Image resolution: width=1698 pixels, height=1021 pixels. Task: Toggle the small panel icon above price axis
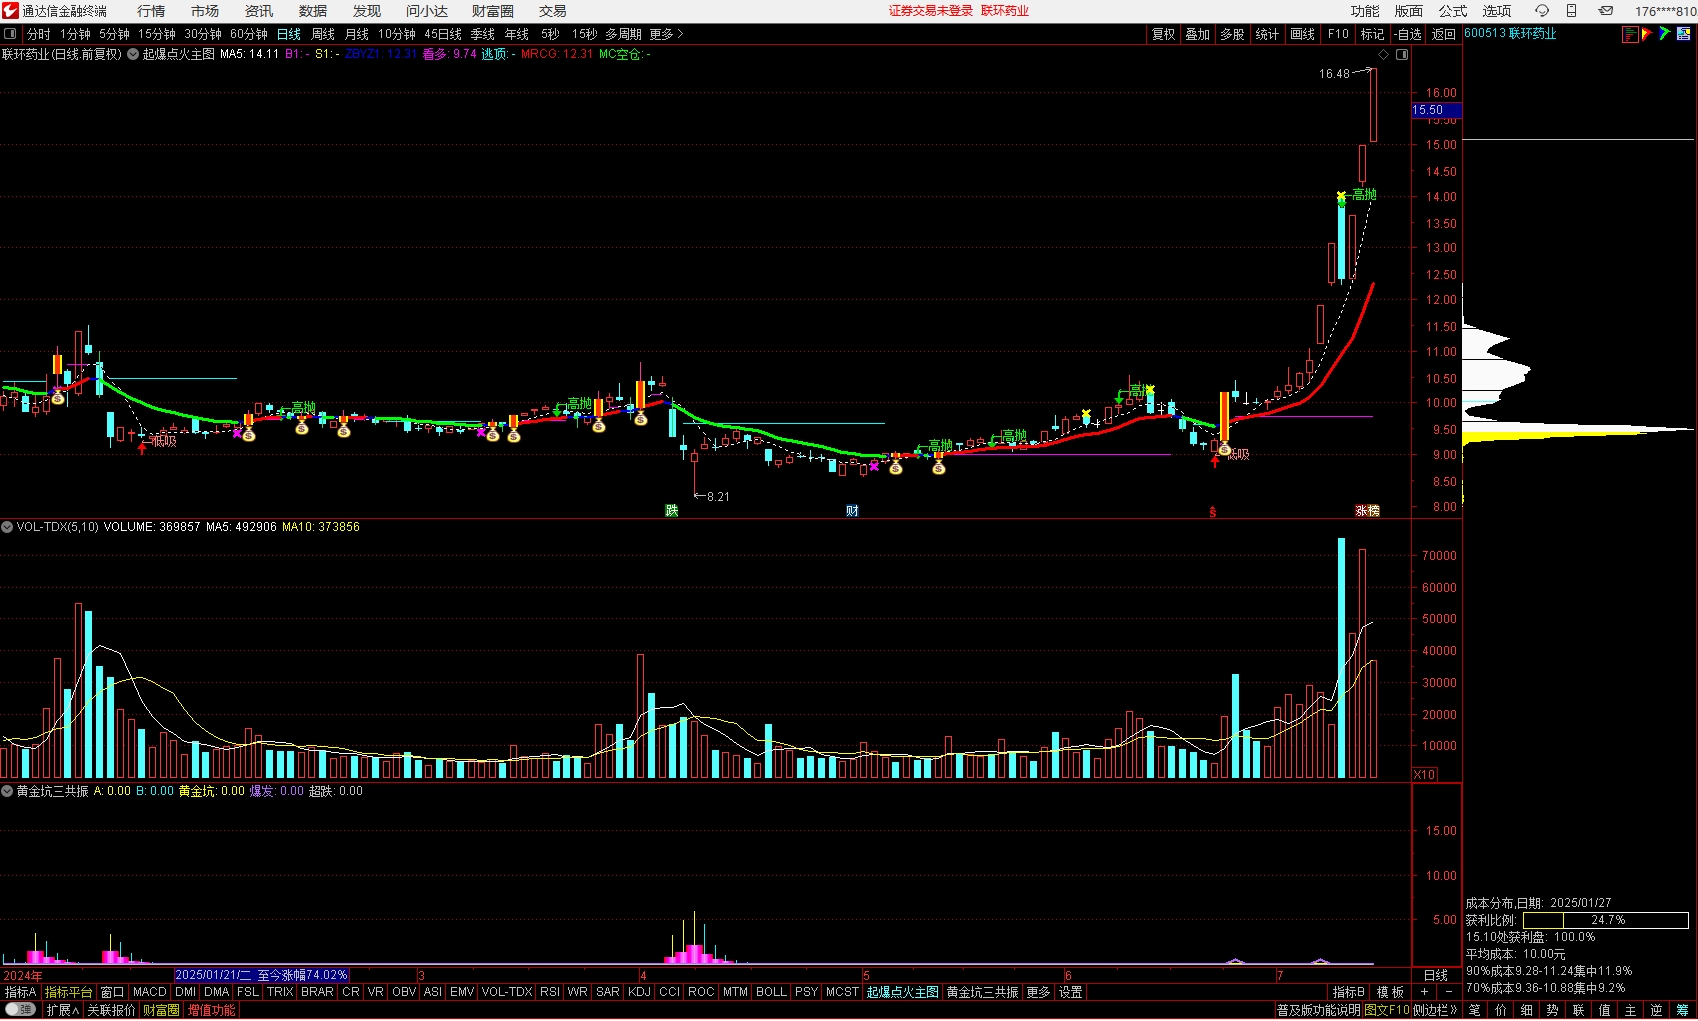point(1402,54)
